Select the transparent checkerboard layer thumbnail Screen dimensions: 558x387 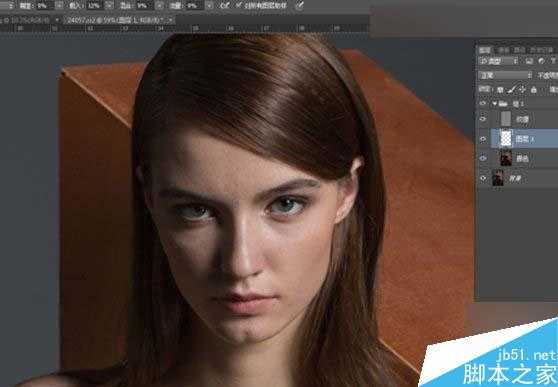pyautogui.click(x=506, y=138)
